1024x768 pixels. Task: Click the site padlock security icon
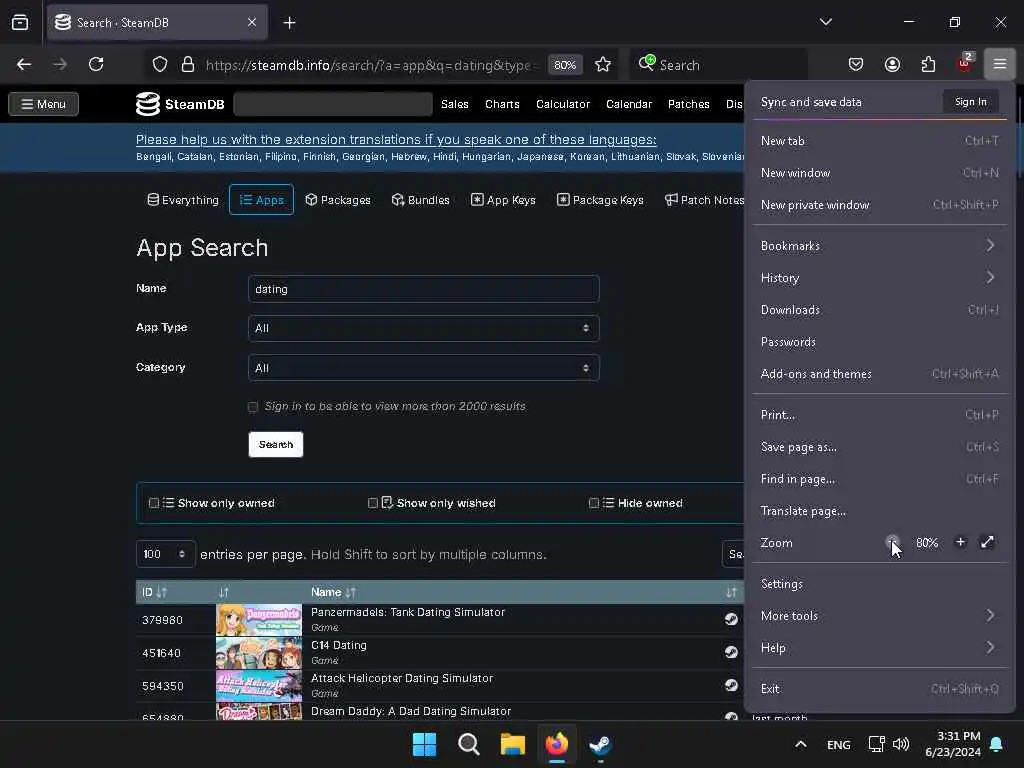coord(187,65)
